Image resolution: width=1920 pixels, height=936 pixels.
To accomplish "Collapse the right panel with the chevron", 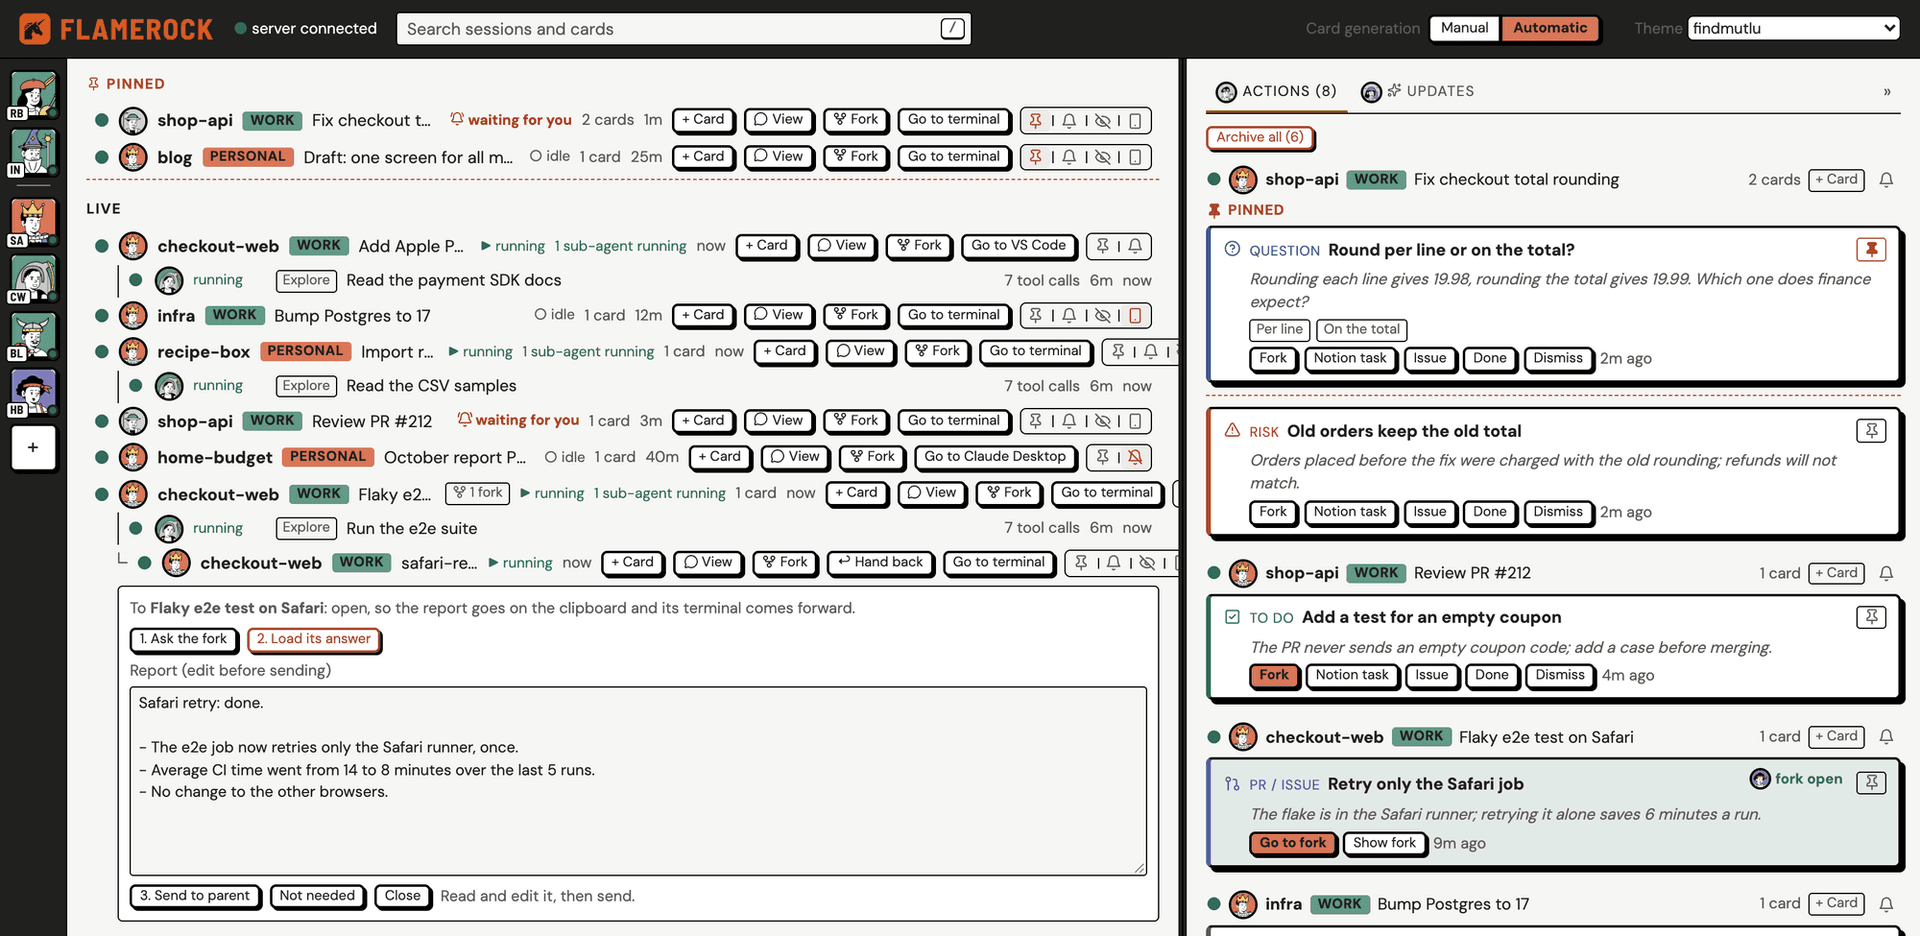I will click(1887, 92).
